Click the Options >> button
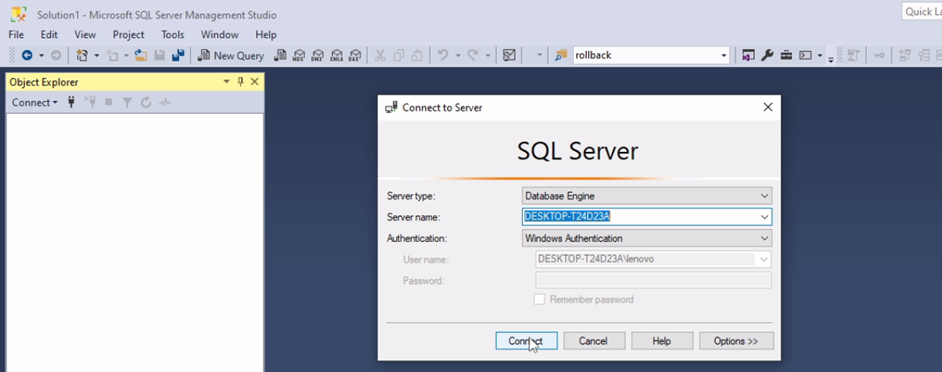Image resolution: width=942 pixels, height=372 pixels. click(x=736, y=341)
